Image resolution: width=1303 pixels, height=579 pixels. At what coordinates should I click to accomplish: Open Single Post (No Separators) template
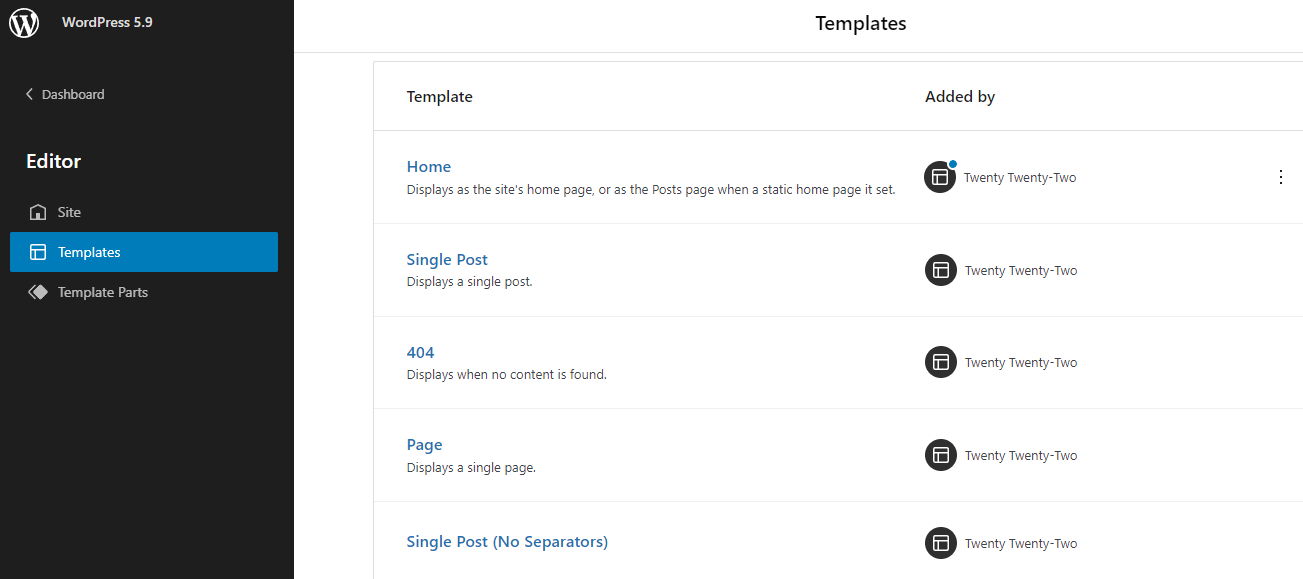pyautogui.click(x=507, y=542)
